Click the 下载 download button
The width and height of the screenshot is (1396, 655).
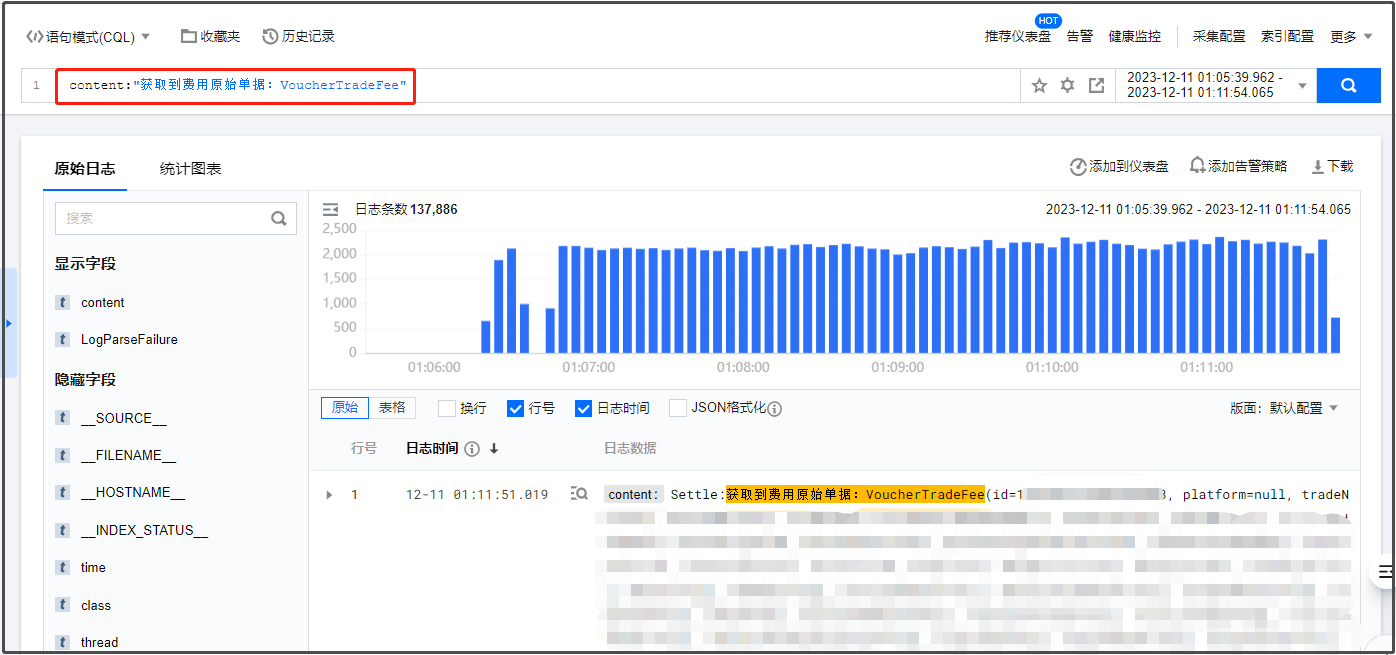pyautogui.click(x=1332, y=167)
